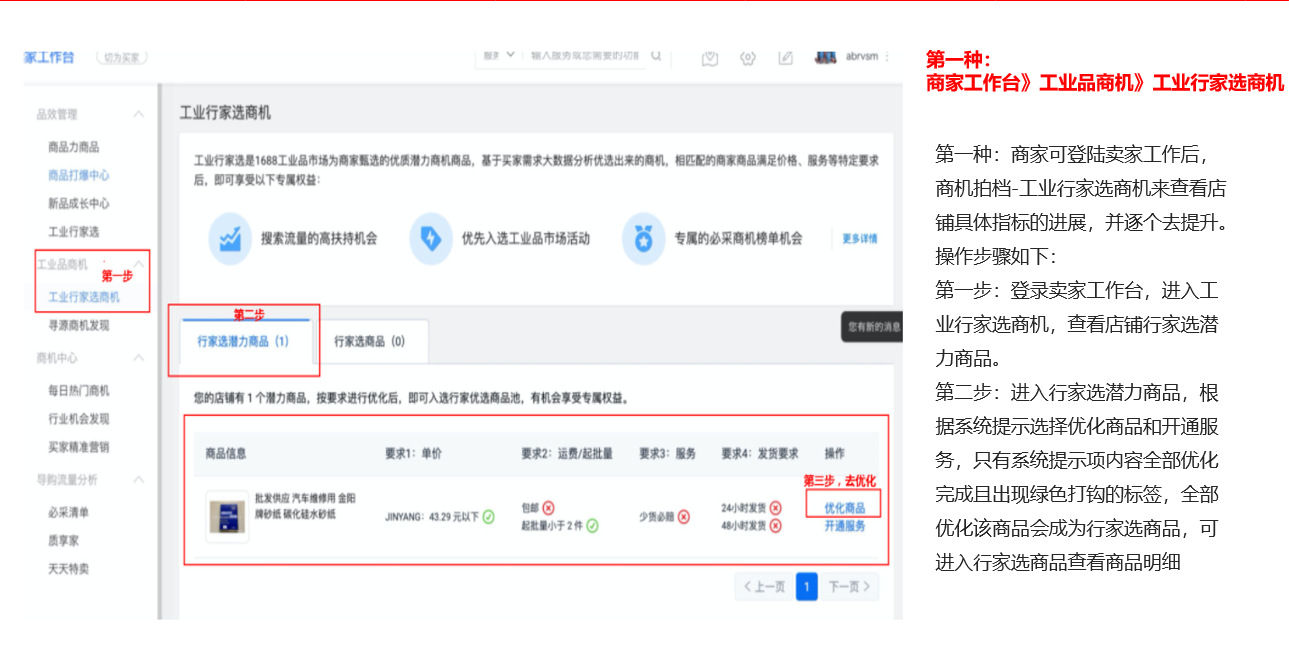This screenshot has width=1289, height=650.
Task: Click the 切为买家 switch button
Action: pos(121,58)
